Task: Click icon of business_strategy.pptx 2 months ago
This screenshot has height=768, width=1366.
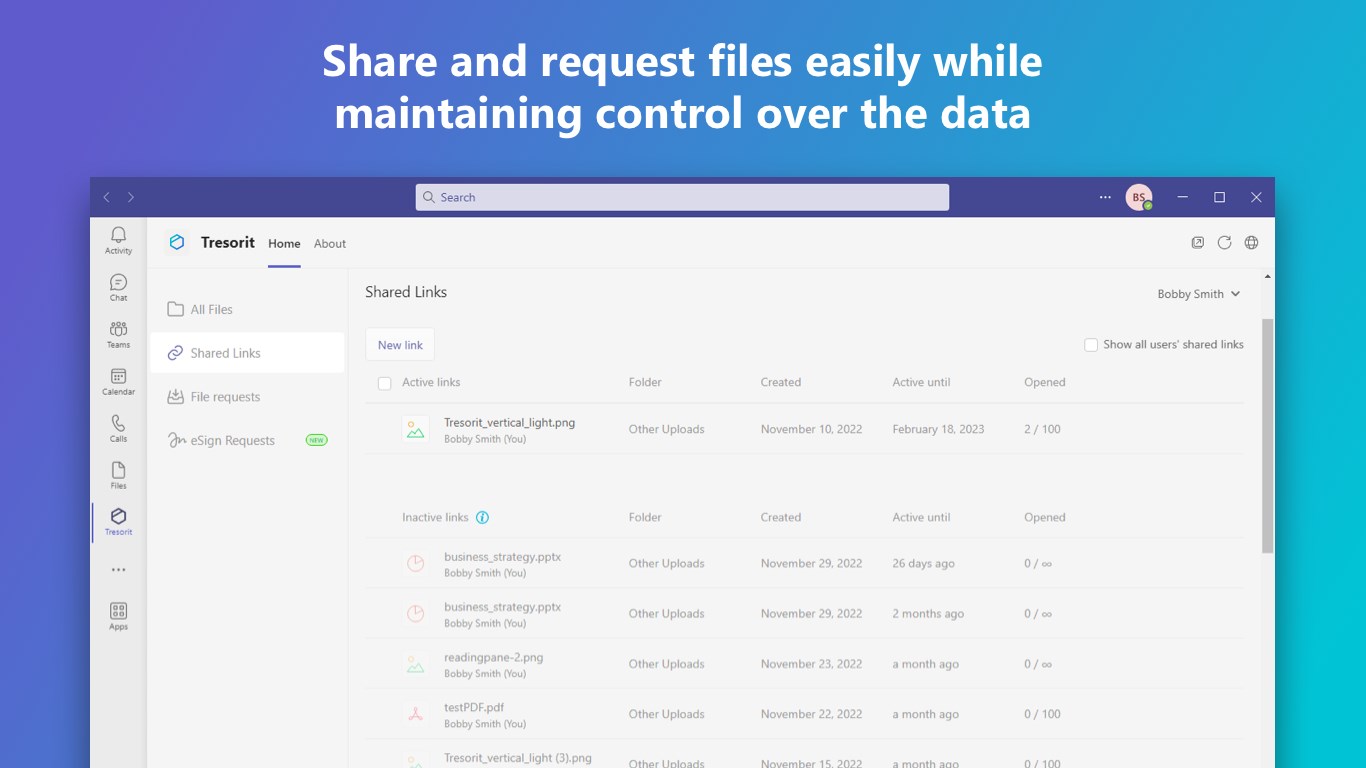Action: (x=415, y=614)
